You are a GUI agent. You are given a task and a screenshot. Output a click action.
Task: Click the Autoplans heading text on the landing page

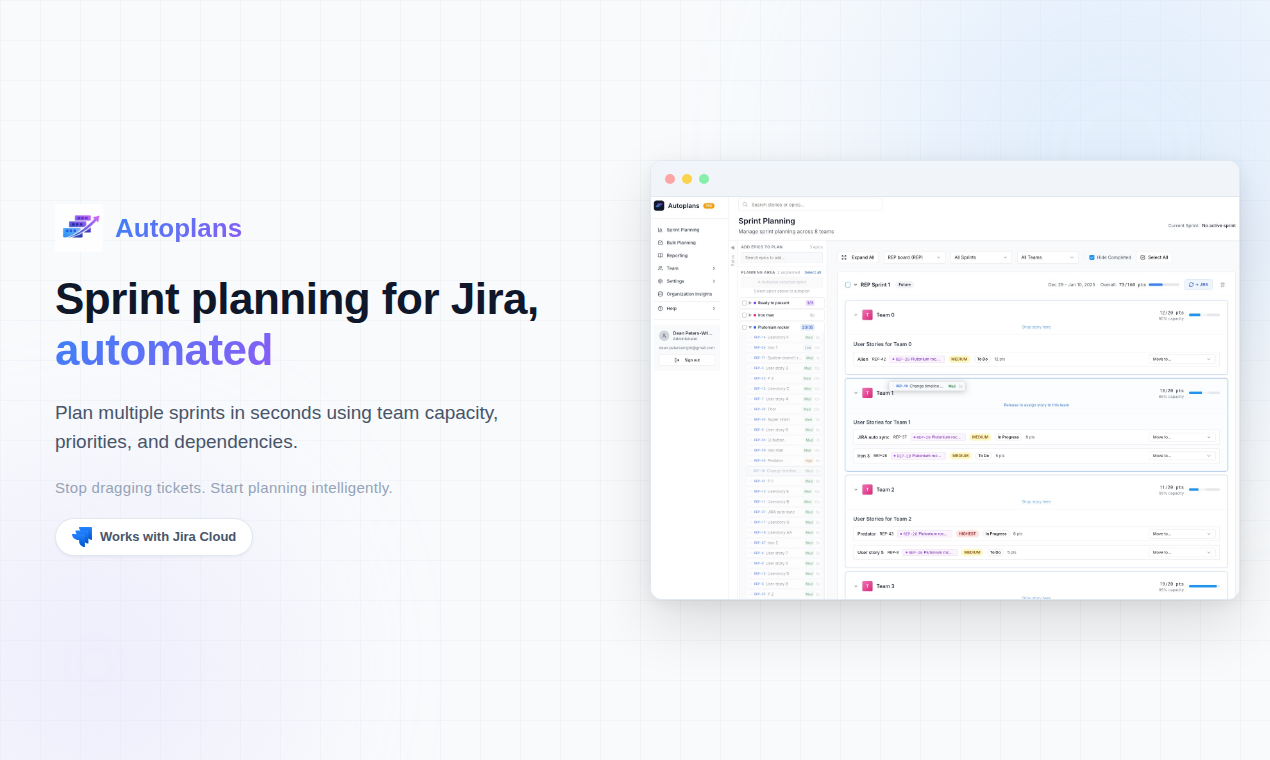point(178,228)
